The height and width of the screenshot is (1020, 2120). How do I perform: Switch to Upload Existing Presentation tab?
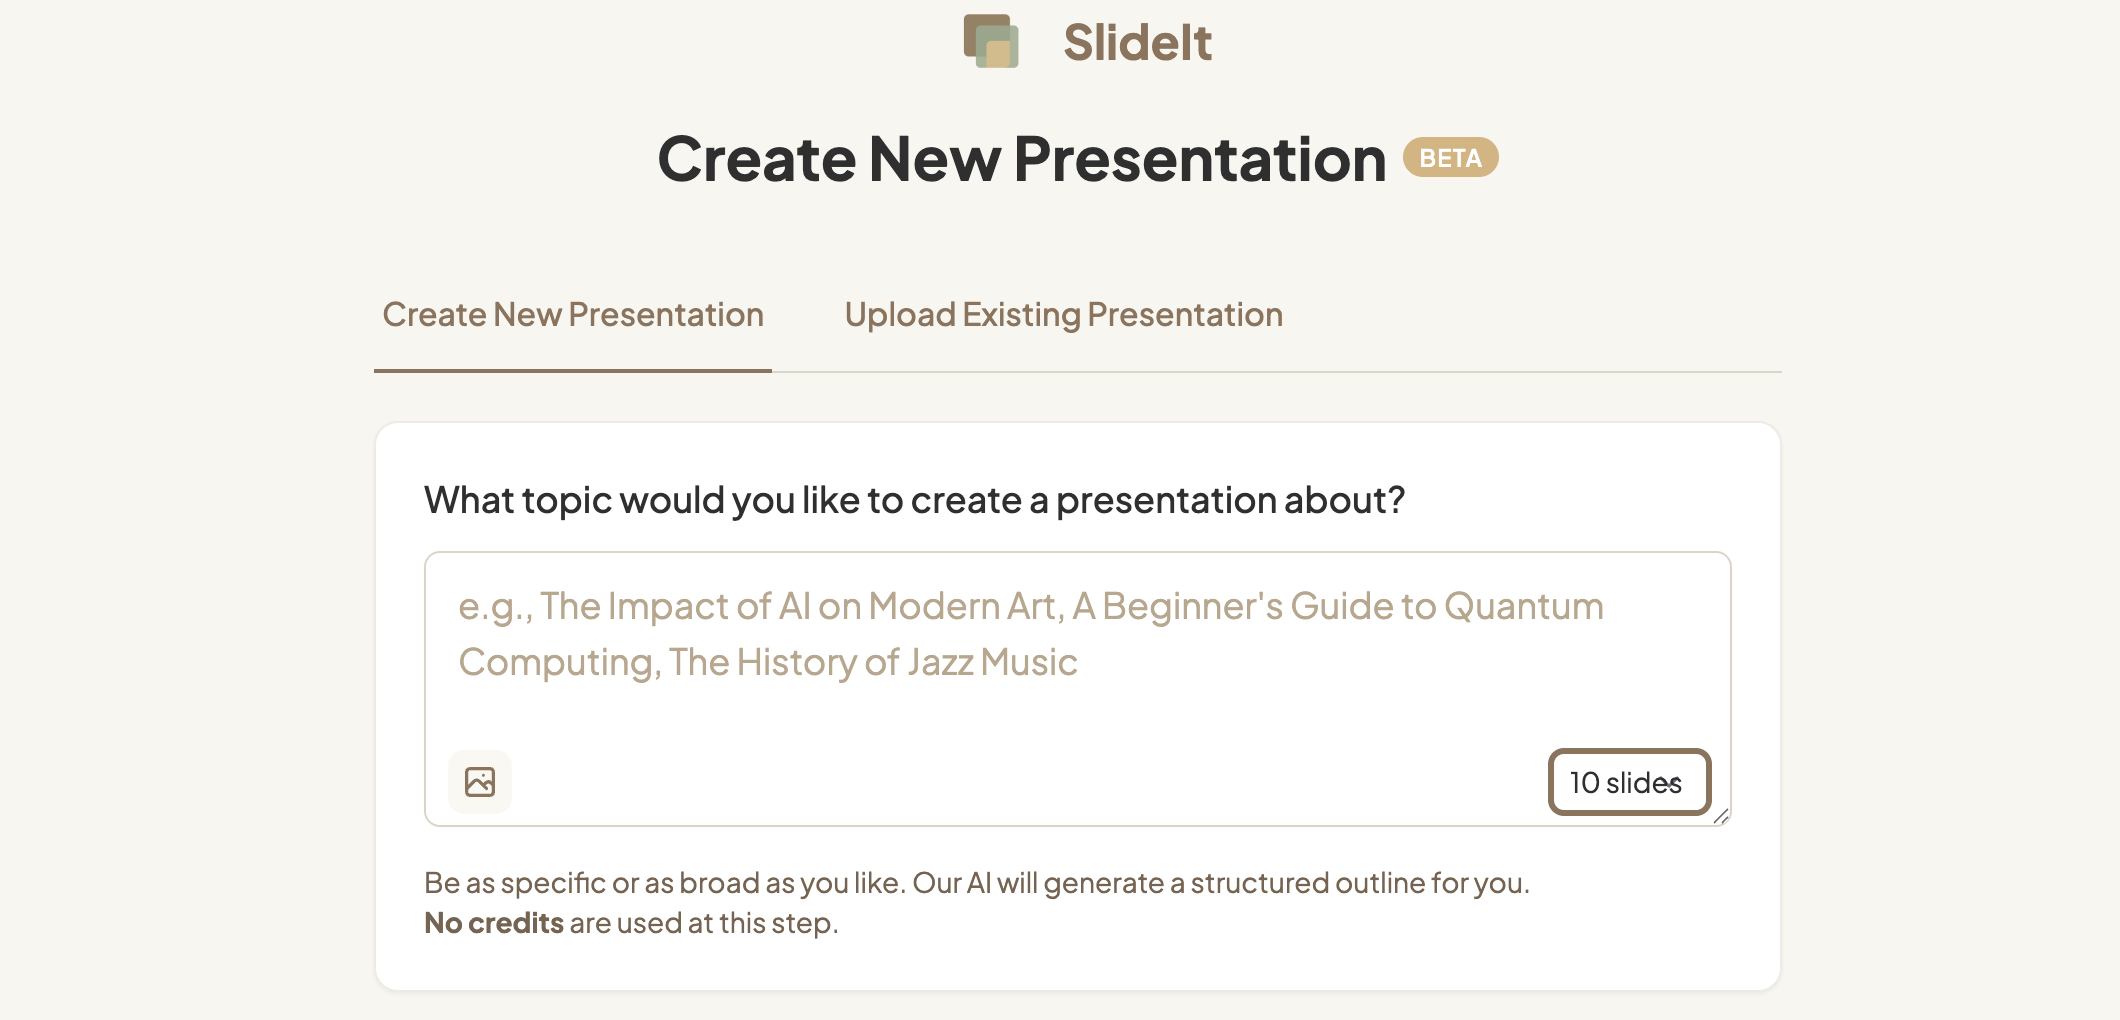pos(1063,315)
